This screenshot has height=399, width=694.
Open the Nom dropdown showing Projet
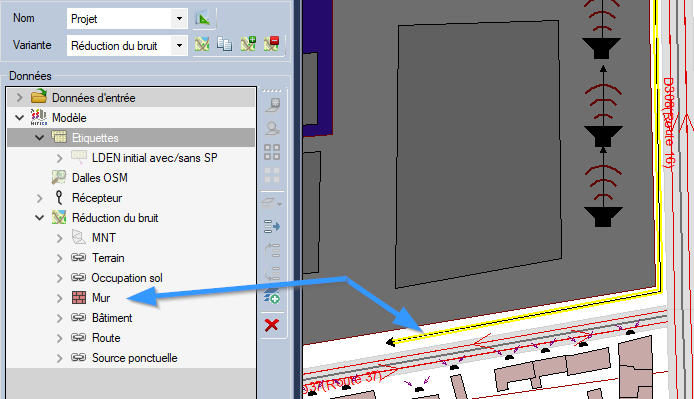(179, 19)
